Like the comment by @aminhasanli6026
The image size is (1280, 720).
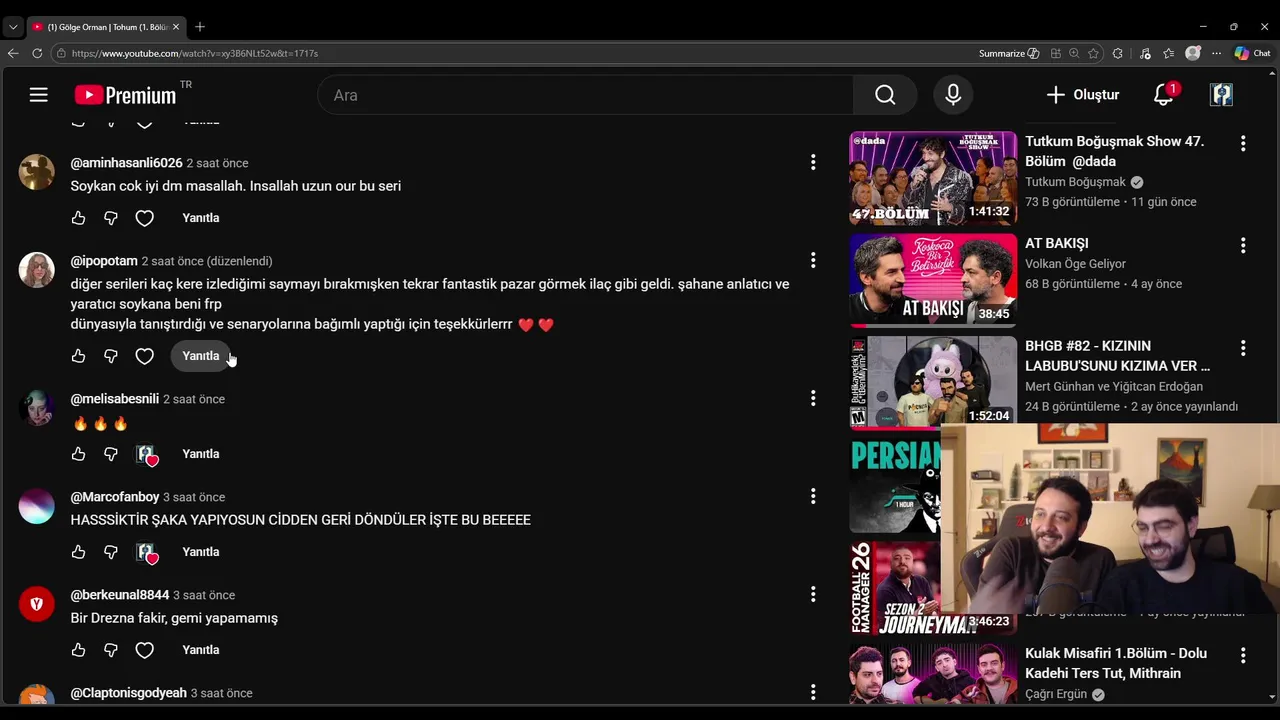point(79,218)
